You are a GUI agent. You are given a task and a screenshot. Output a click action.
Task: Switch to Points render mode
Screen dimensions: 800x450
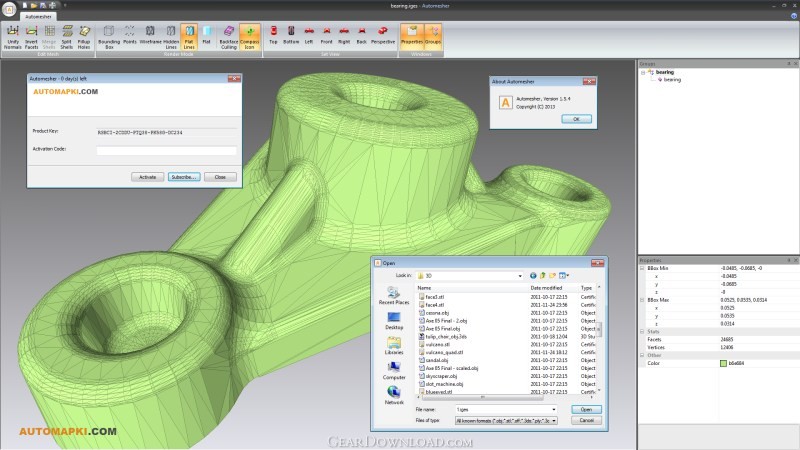[130, 37]
